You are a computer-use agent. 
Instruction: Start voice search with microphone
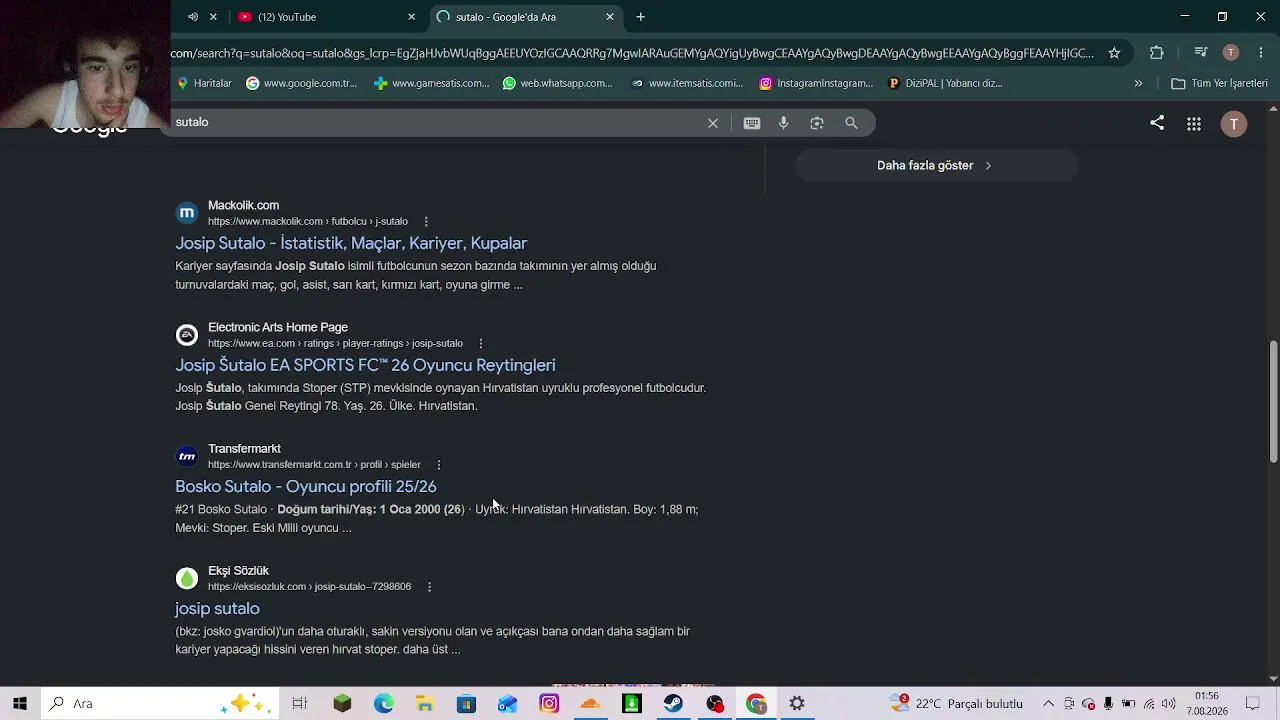coord(784,123)
